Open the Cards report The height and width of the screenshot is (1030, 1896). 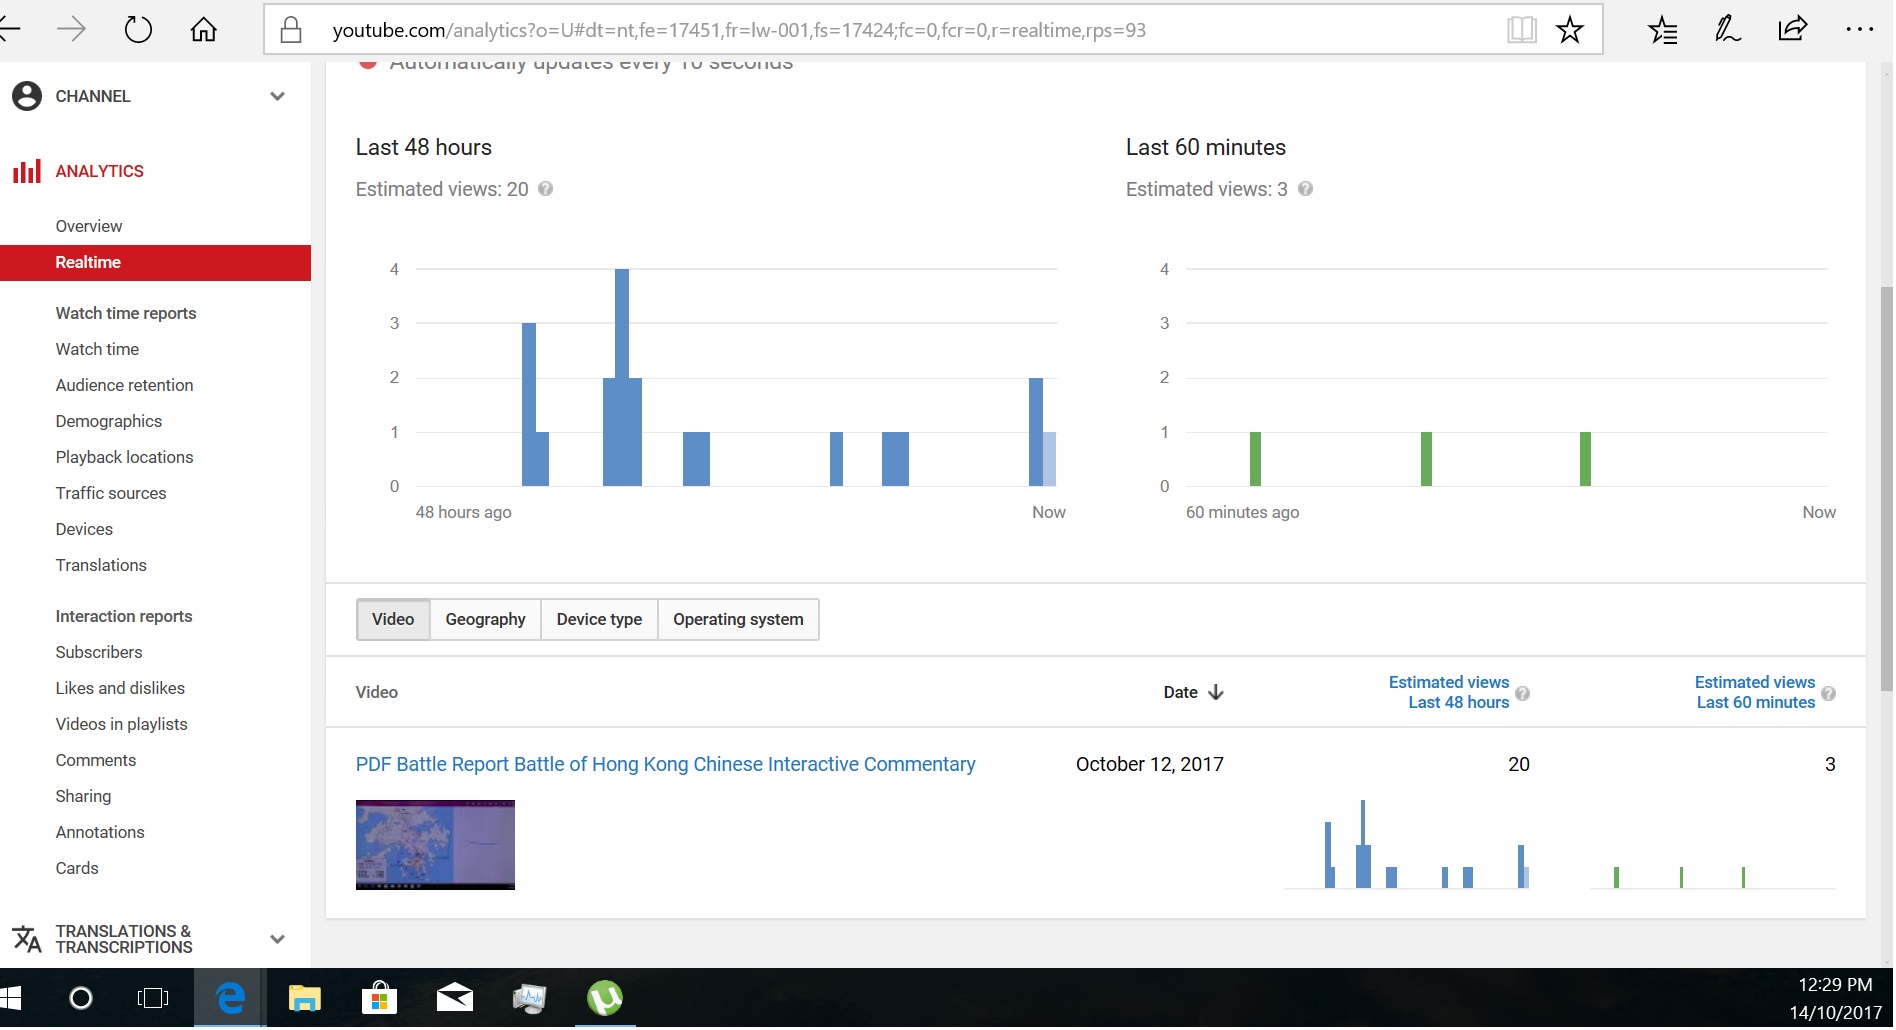point(77,868)
